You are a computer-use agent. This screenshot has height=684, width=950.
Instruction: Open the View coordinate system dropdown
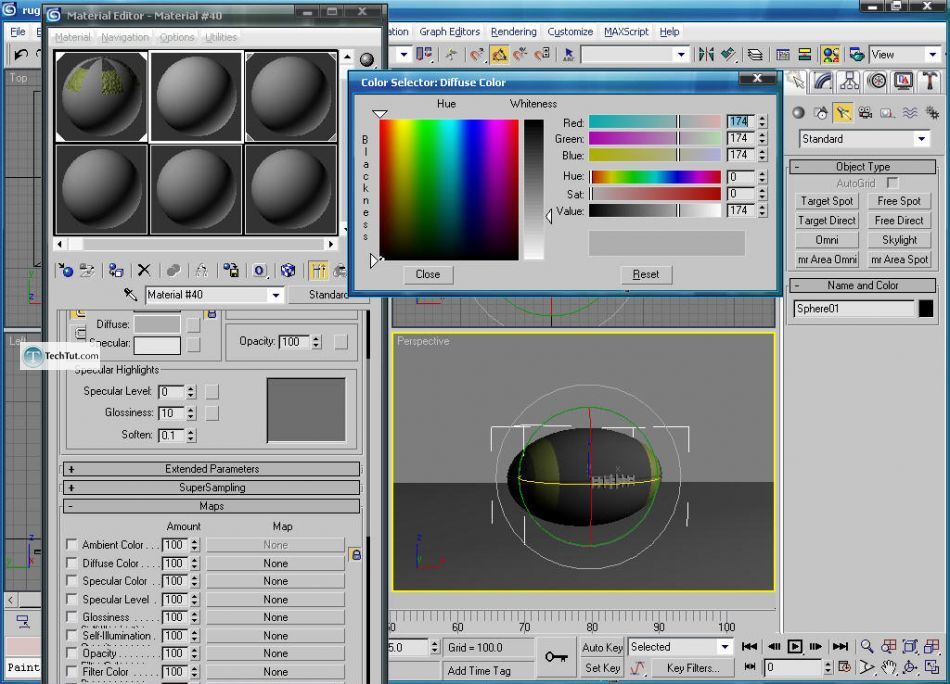click(x=932, y=55)
